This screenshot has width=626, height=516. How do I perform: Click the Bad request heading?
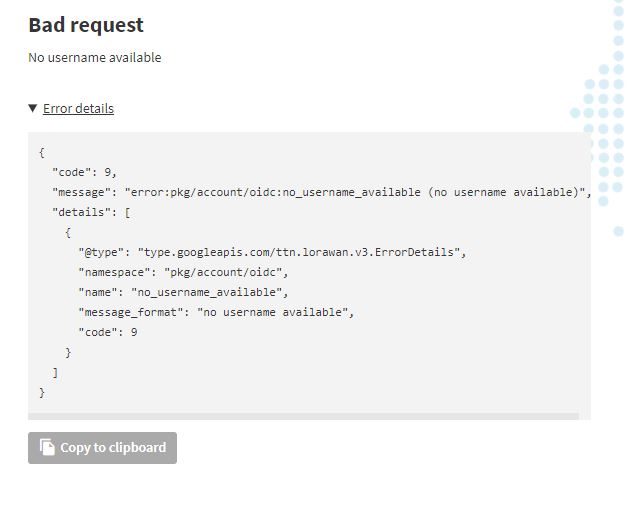[x=86, y=25]
